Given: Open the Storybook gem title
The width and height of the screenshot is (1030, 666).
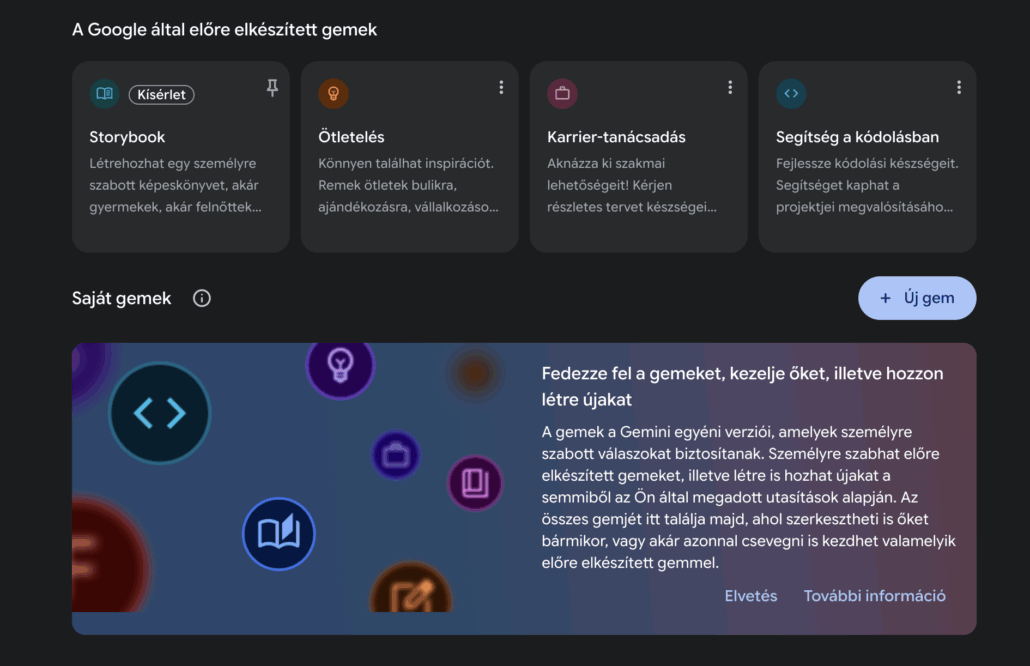Looking at the screenshot, I should tap(127, 137).
